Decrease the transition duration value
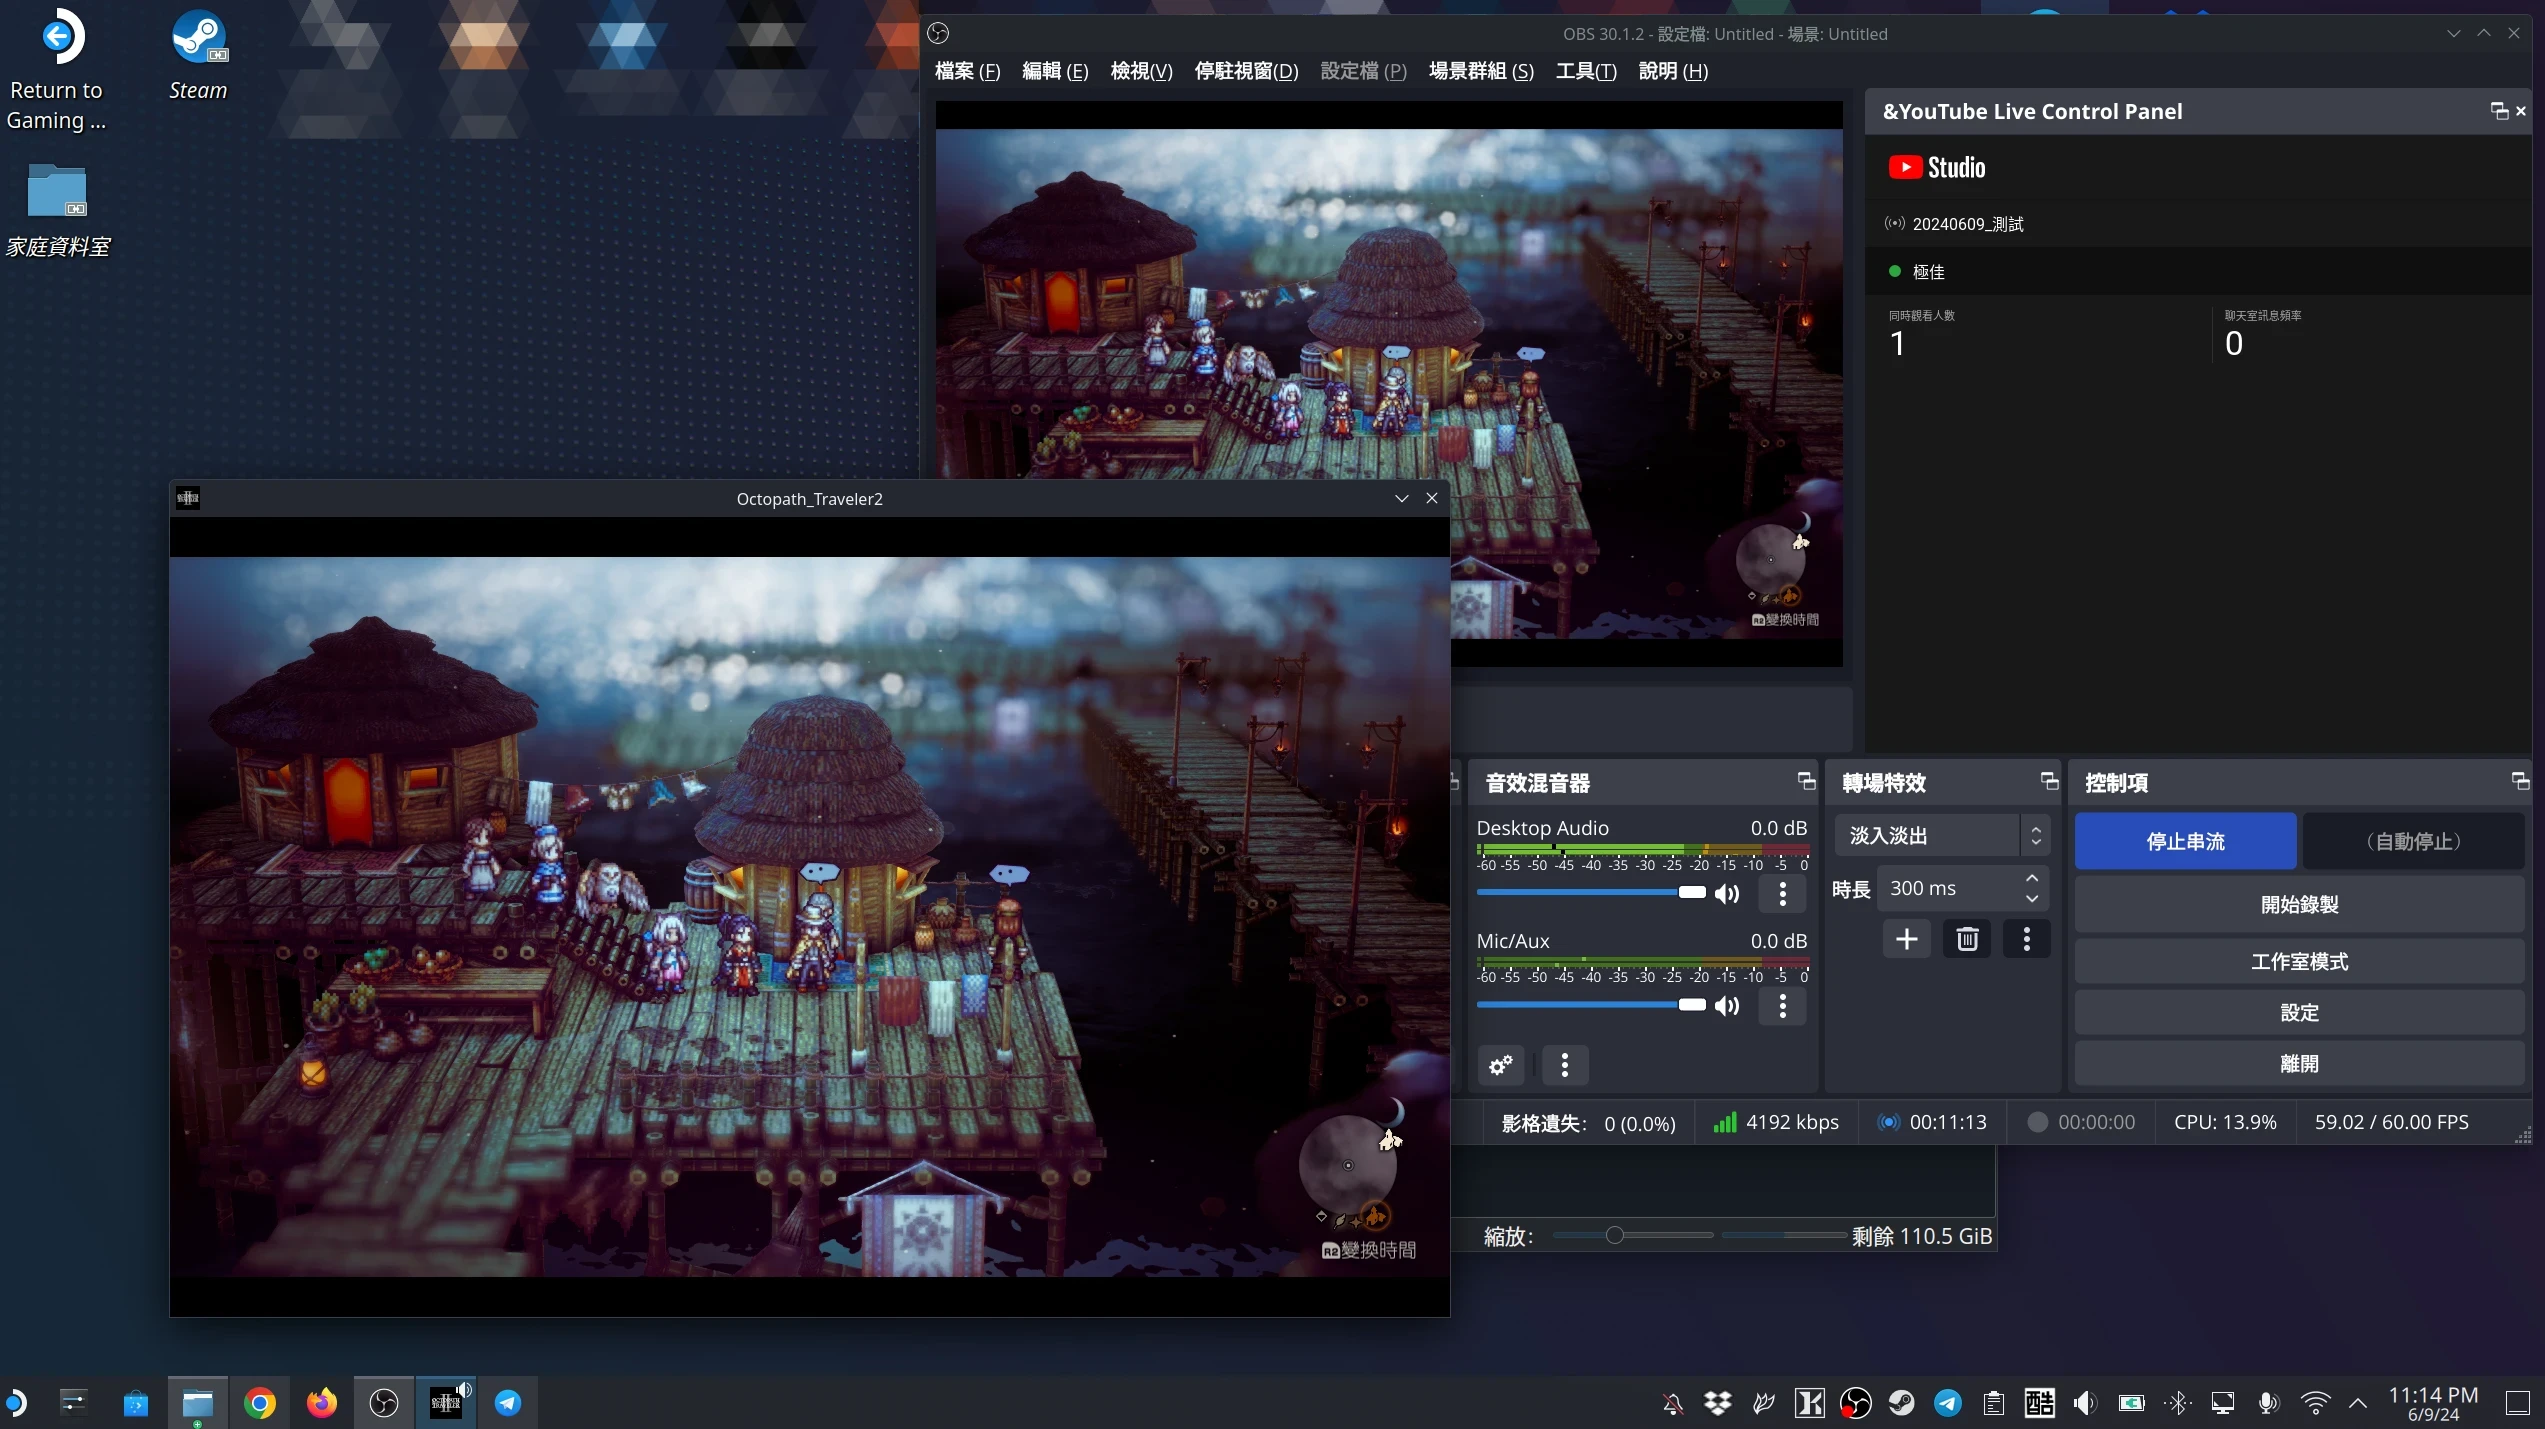 coord(2031,898)
